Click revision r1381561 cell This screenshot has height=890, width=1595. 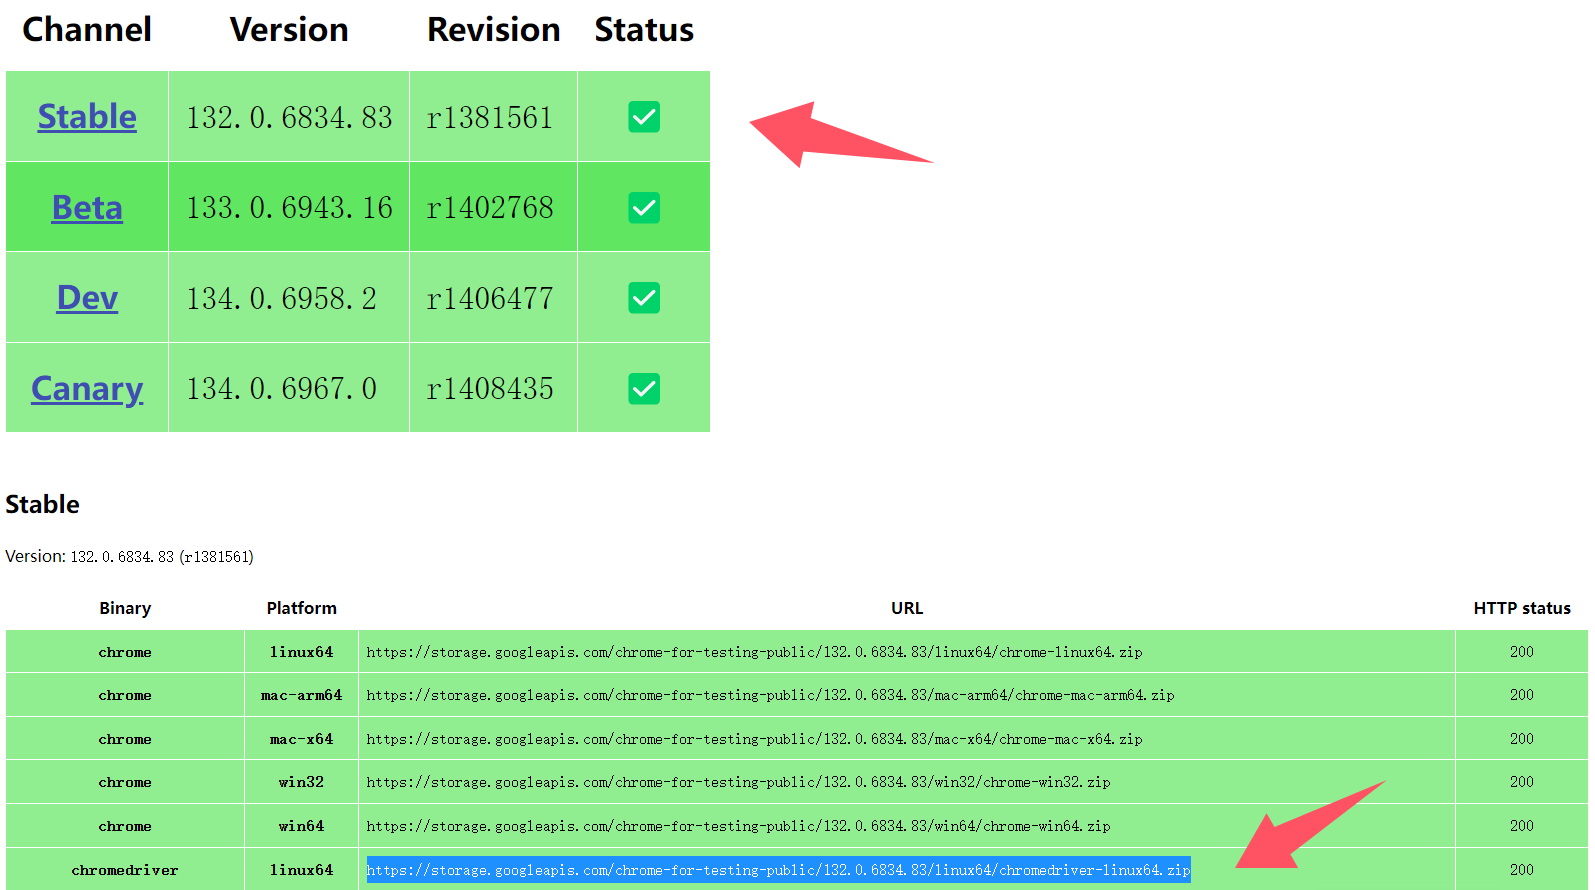click(x=493, y=117)
